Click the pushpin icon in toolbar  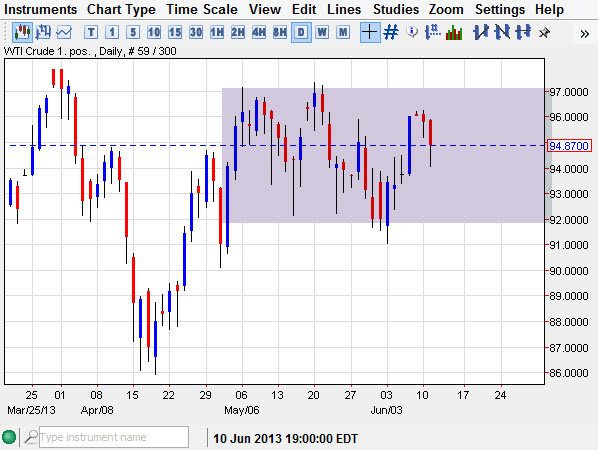coord(544,33)
